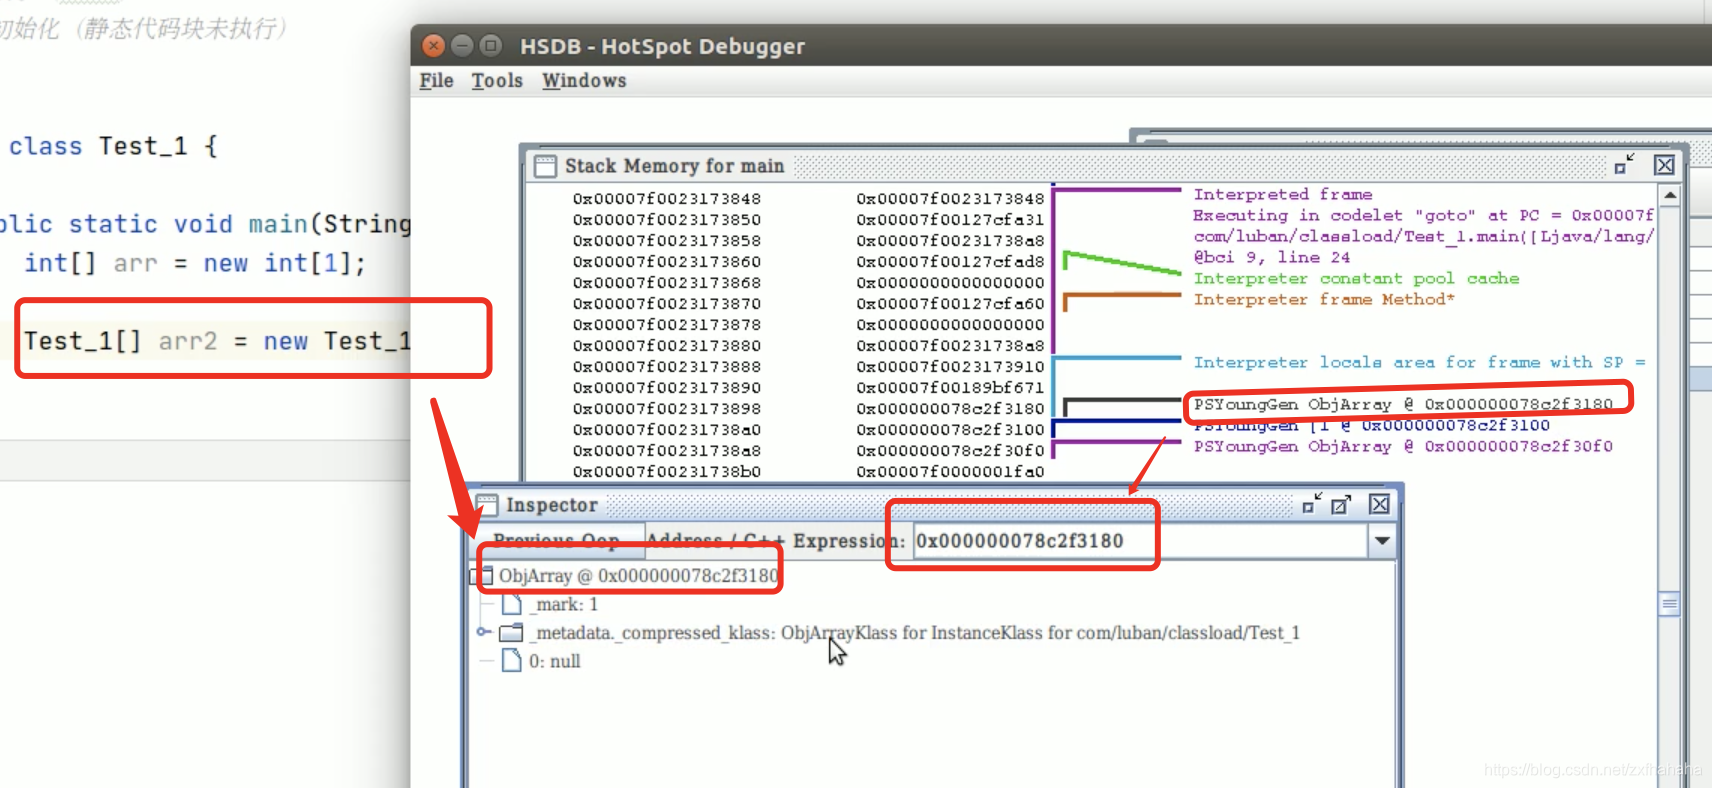Click the Interpreter locals area annotation

pyautogui.click(x=1419, y=362)
